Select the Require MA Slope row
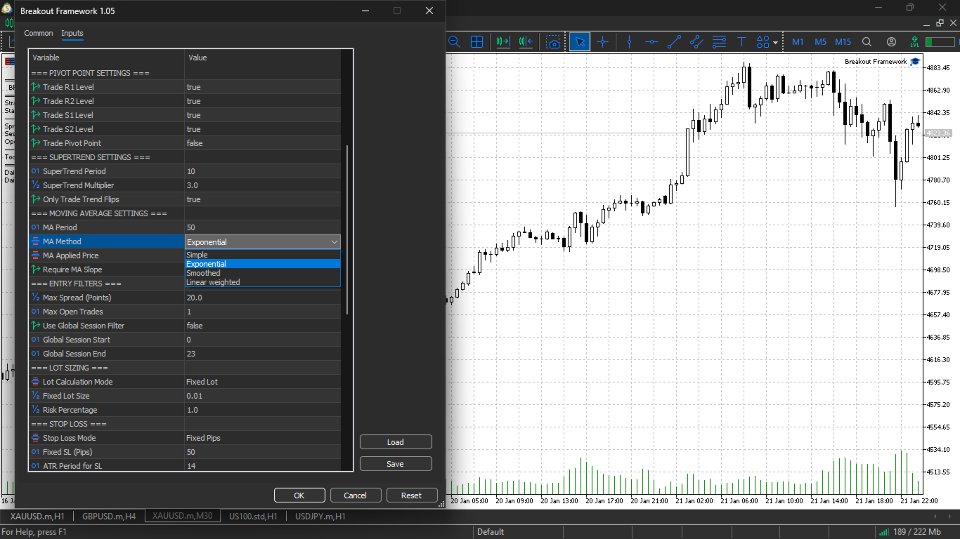The height and width of the screenshot is (539, 960). (x=107, y=270)
